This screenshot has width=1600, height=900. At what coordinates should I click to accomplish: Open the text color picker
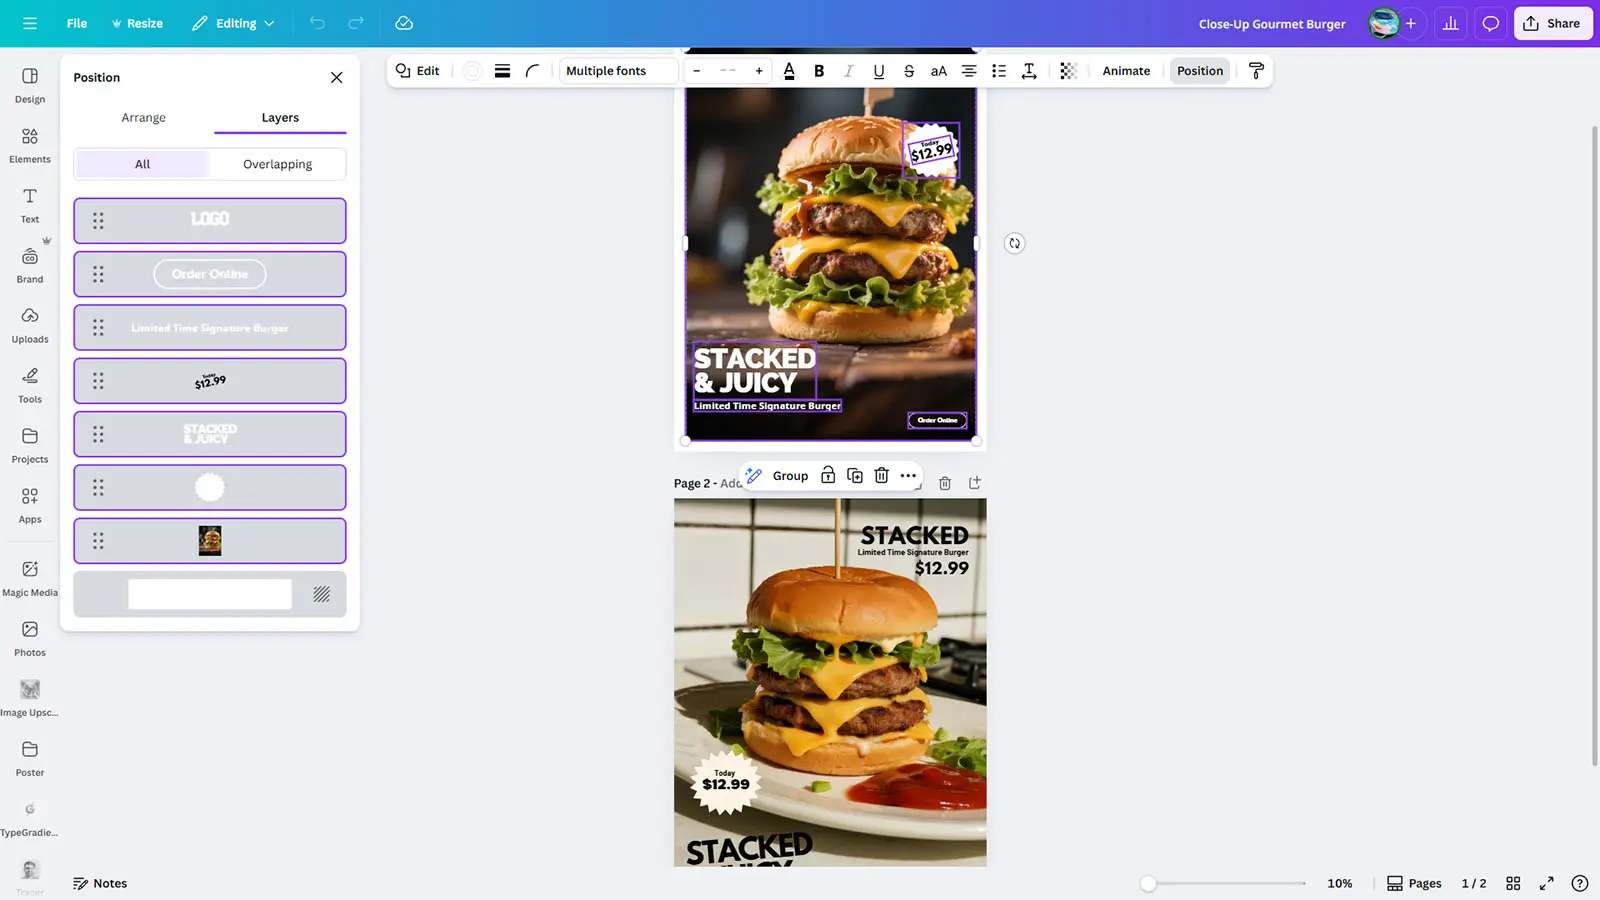[x=789, y=71]
